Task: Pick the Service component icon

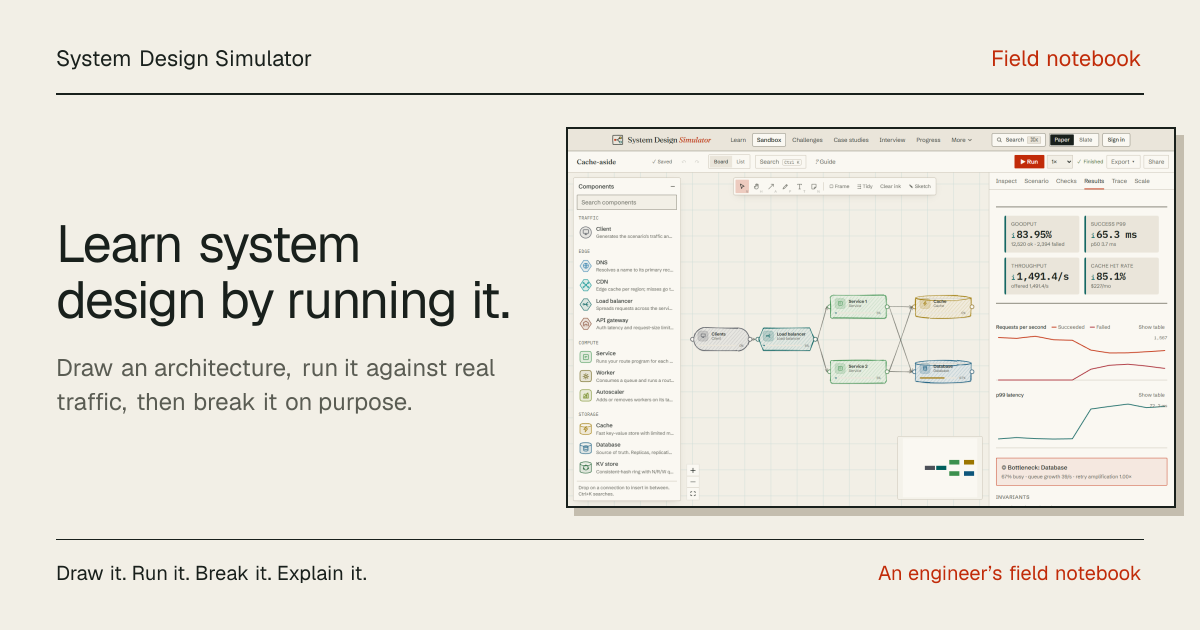Action: pos(585,356)
